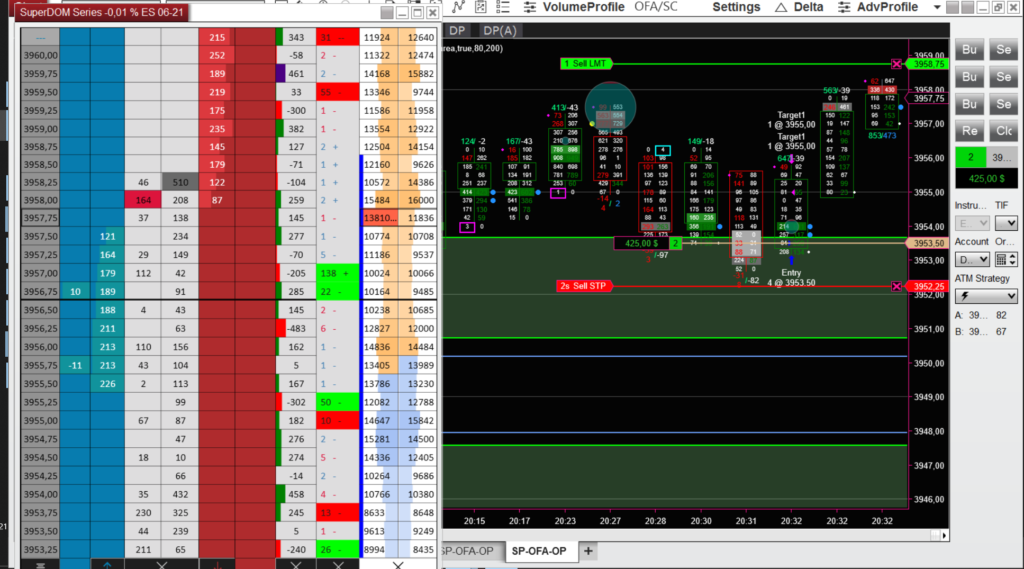Click X under the green 26 column
Image resolution: width=1024 pixels, height=569 pixels.
pos(338,564)
